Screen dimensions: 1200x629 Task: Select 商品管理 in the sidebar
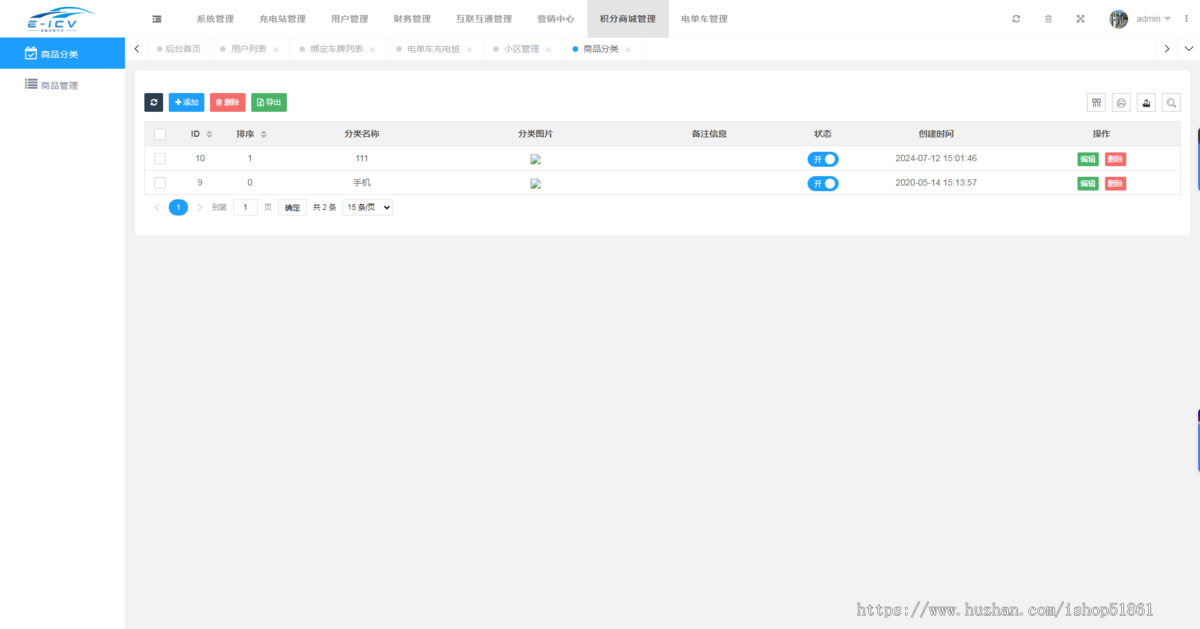pyautogui.click(x=62, y=85)
